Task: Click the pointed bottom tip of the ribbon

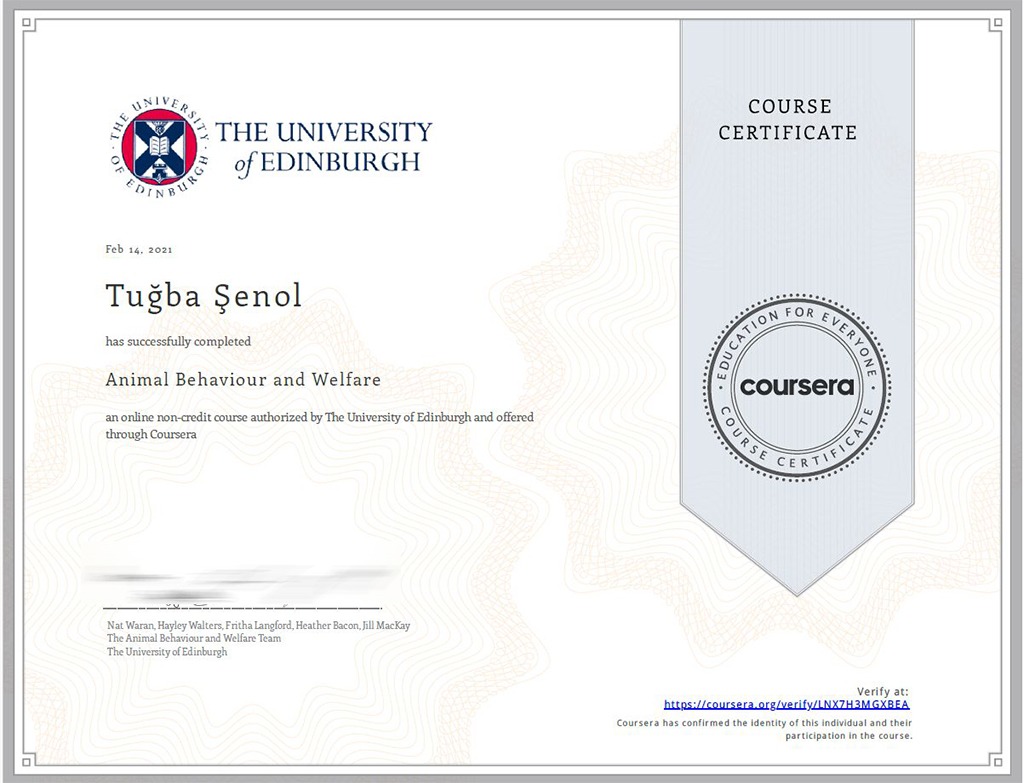Action: click(x=796, y=590)
